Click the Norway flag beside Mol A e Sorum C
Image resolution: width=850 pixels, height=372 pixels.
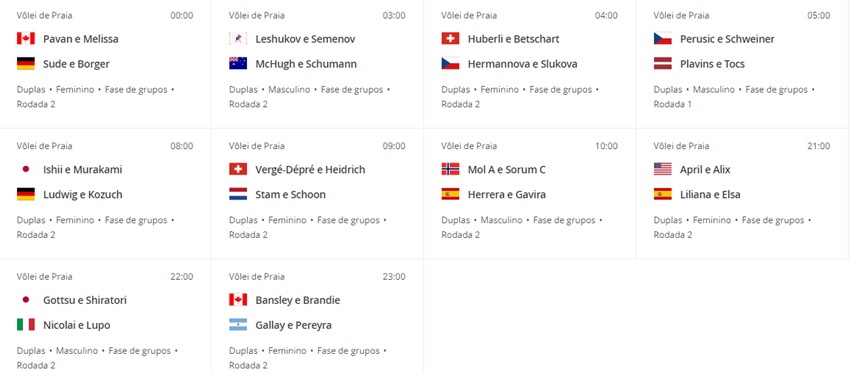(450, 169)
